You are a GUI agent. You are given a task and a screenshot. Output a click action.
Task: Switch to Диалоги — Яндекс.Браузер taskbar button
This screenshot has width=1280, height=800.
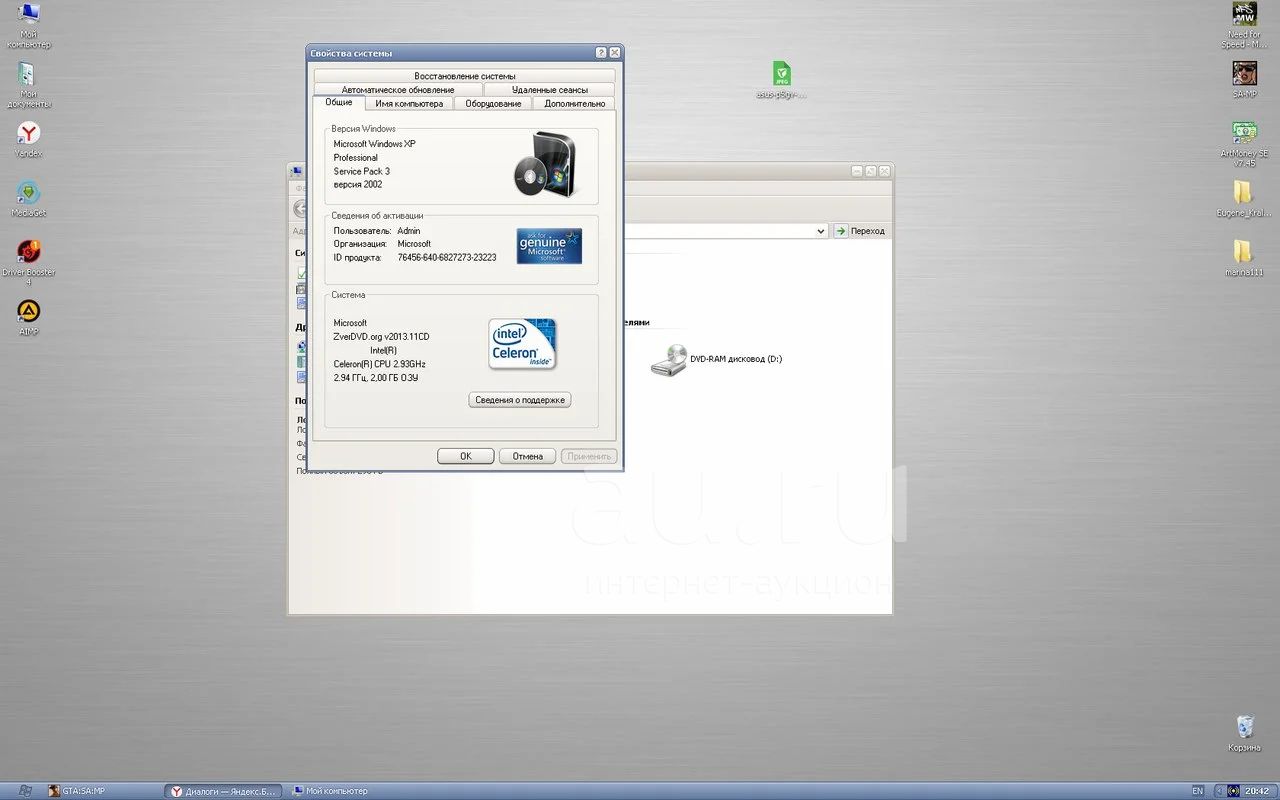coord(223,791)
